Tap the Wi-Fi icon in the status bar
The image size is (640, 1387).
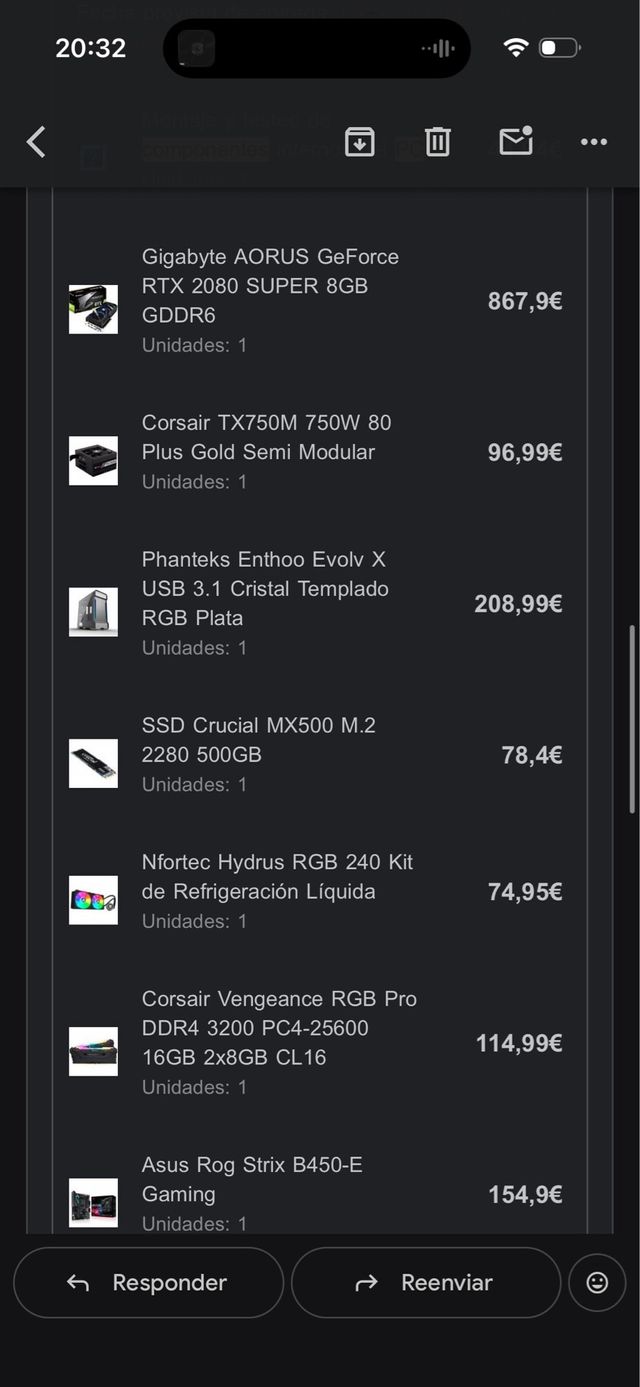coord(513,46)
